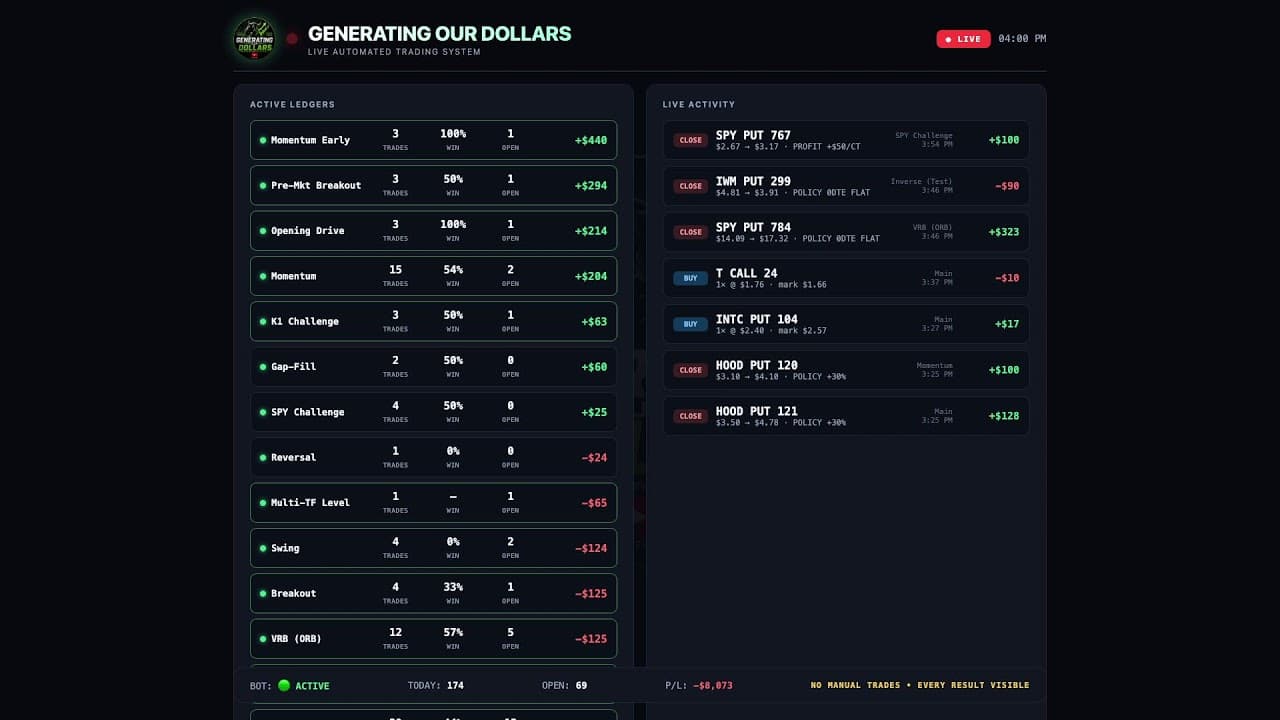The height and width of the screenshot is (720, 1280).
Task: Click the "−$24" Reversal loss
Action: tap(594, 458)
